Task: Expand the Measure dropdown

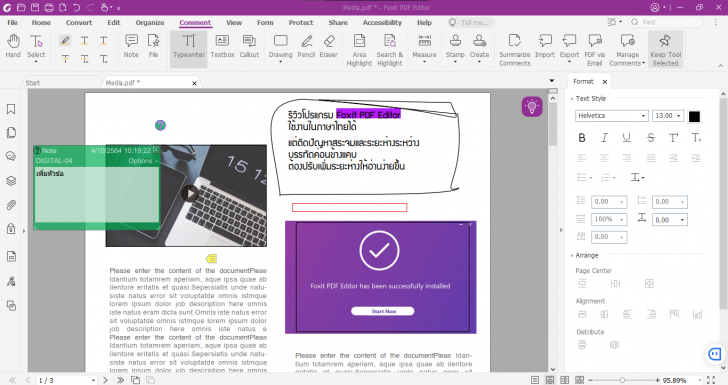Action: pos(424,62)
